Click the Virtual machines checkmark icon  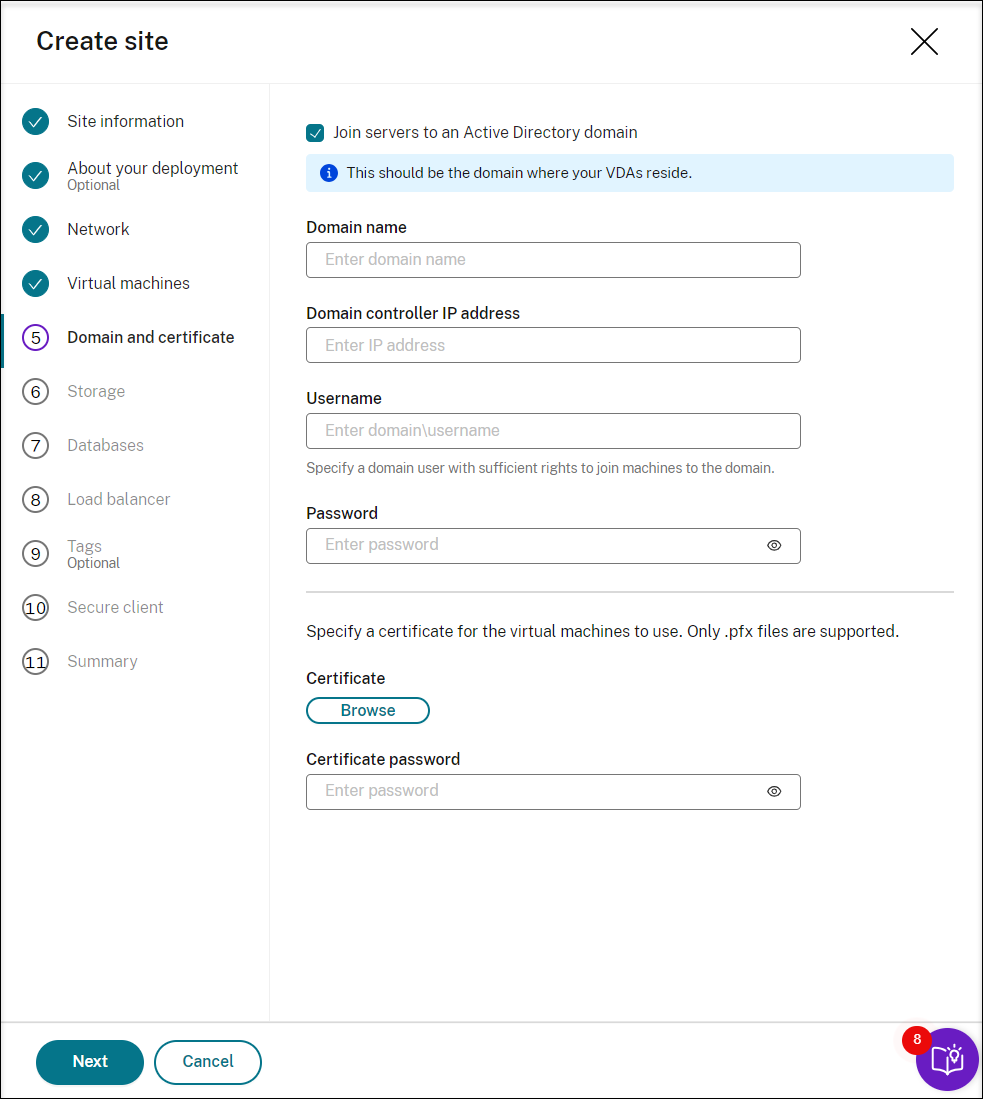pyautogui.click(x=35, y=284)
